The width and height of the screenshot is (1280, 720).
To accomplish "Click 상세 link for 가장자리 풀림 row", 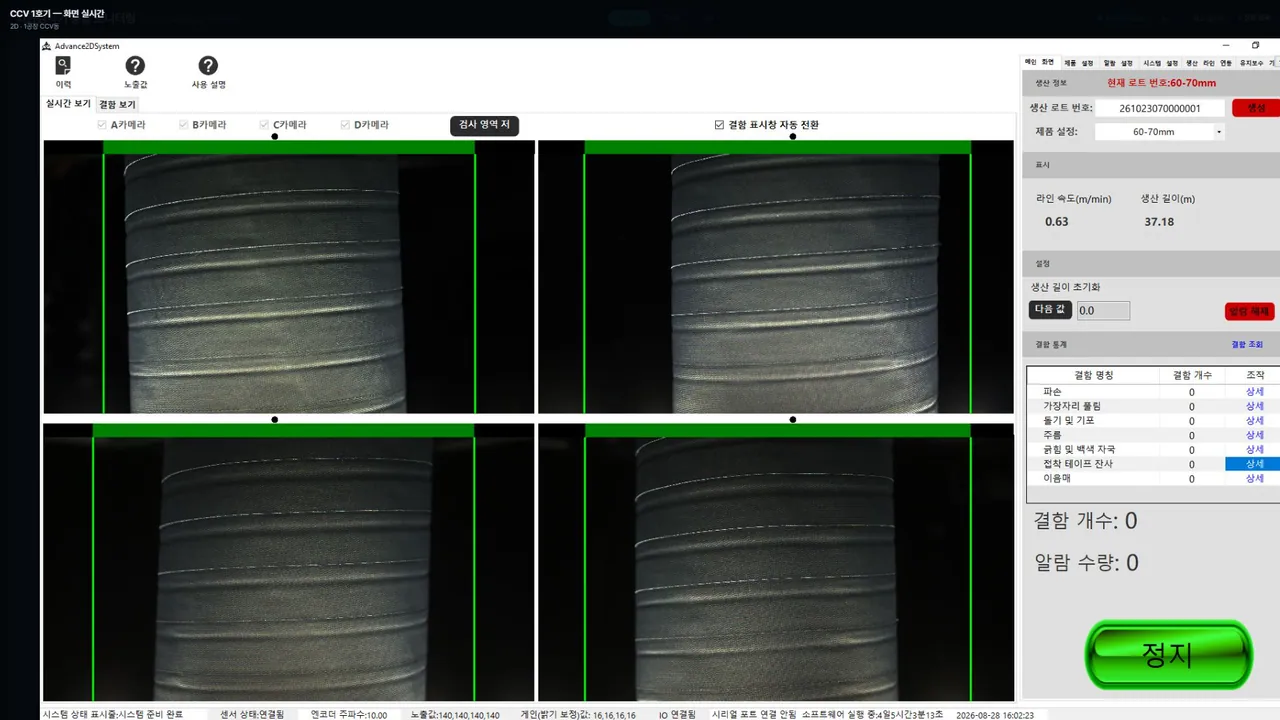I will (1254, 406).
